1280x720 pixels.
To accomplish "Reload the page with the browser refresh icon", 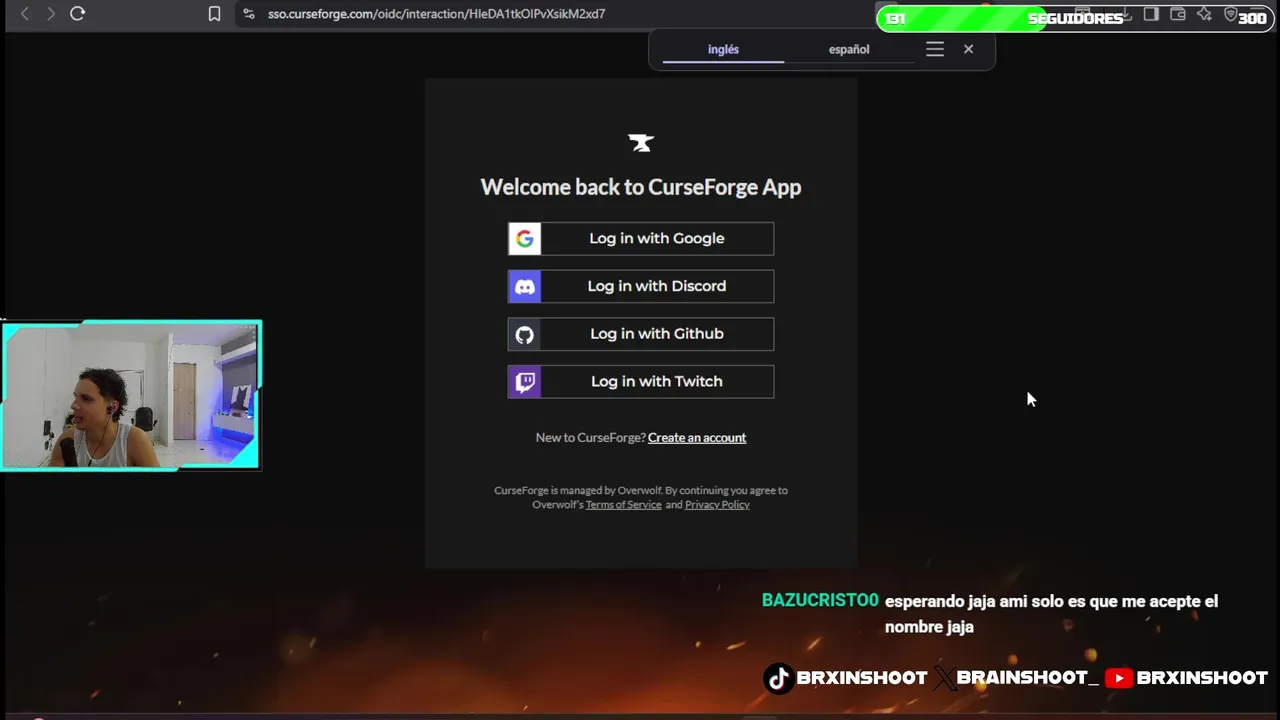I will [x=77, y=14].
